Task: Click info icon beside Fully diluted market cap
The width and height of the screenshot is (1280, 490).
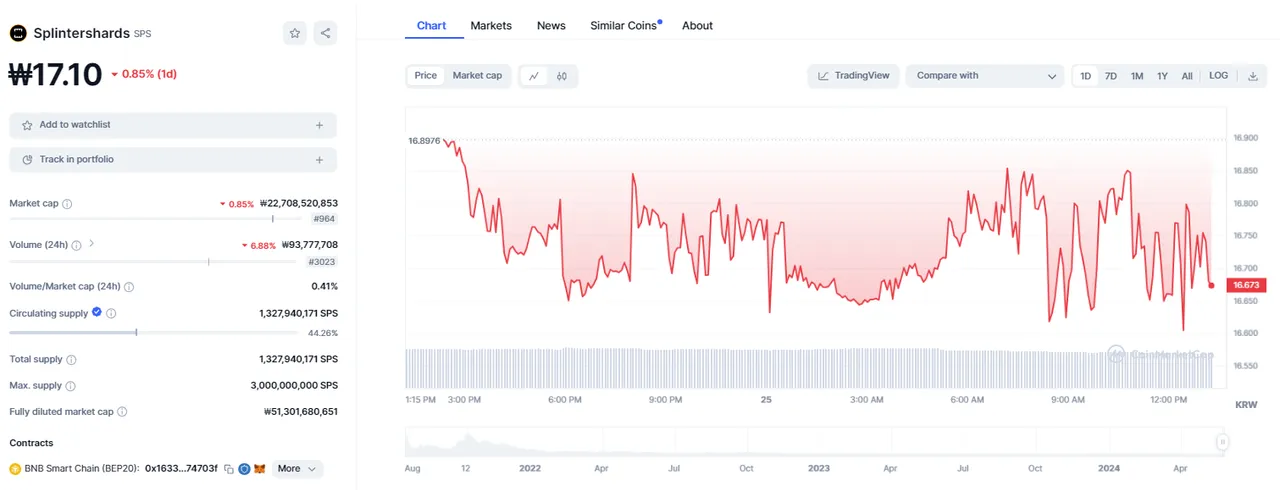Action: coord(122,412)
